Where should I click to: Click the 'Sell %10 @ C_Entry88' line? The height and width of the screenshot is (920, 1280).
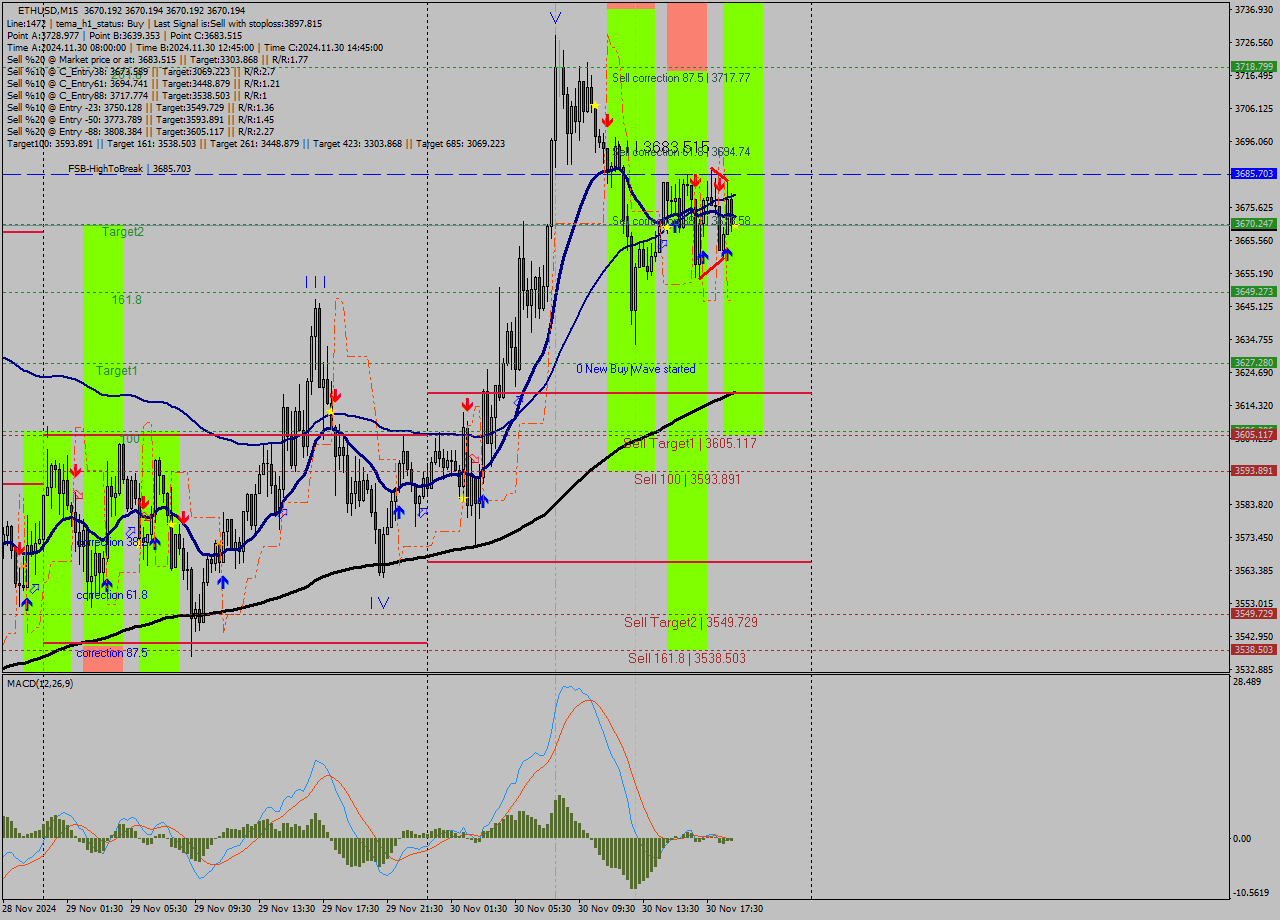click(136, 95)
